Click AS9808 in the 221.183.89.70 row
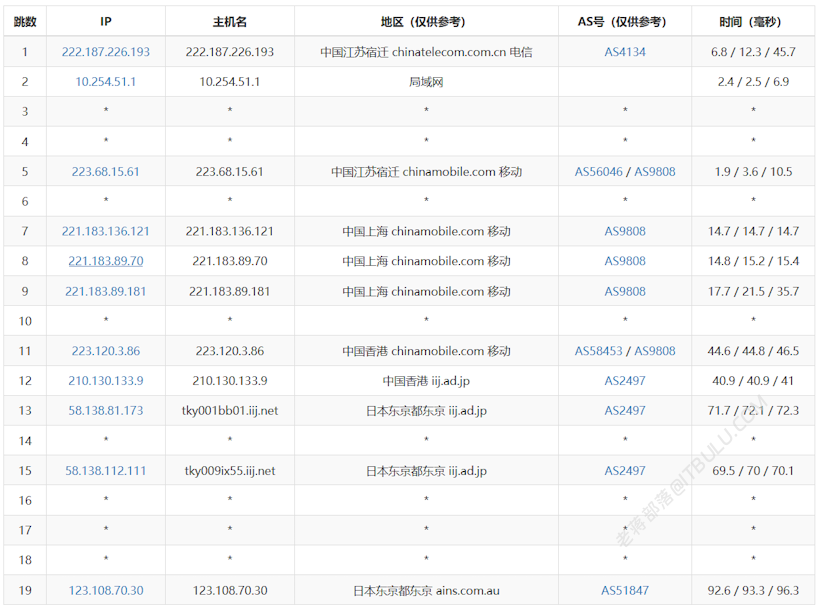The width and height of the screenshot is (820, 613). pos(625,261)
